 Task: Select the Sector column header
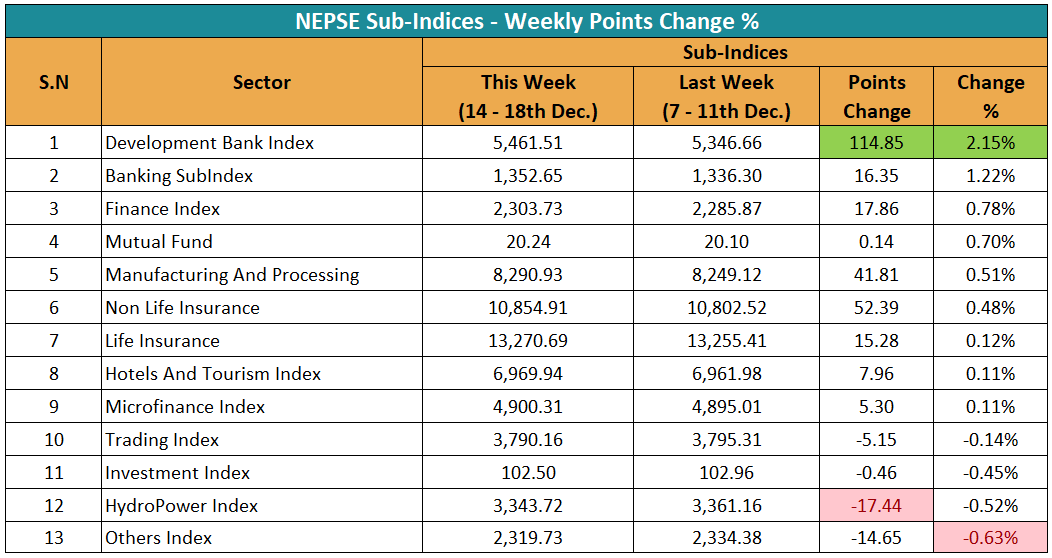click(262, 82)
